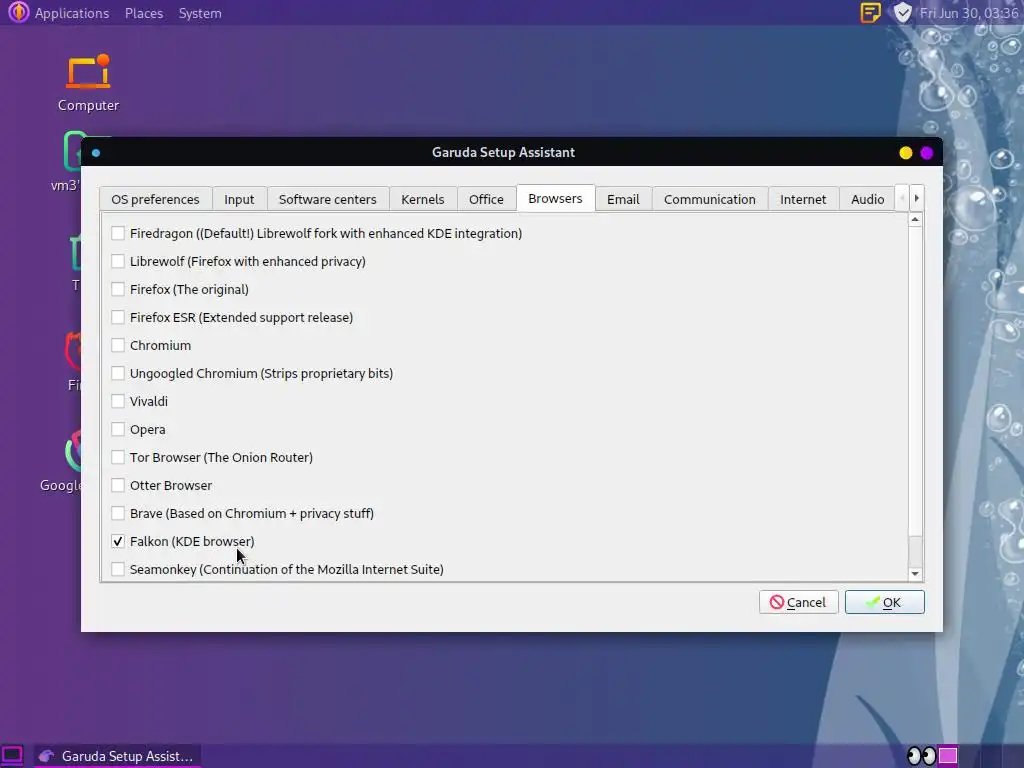1024x768 pixels.
Task: Enable the Chromium checkbox
Action: 118,345
